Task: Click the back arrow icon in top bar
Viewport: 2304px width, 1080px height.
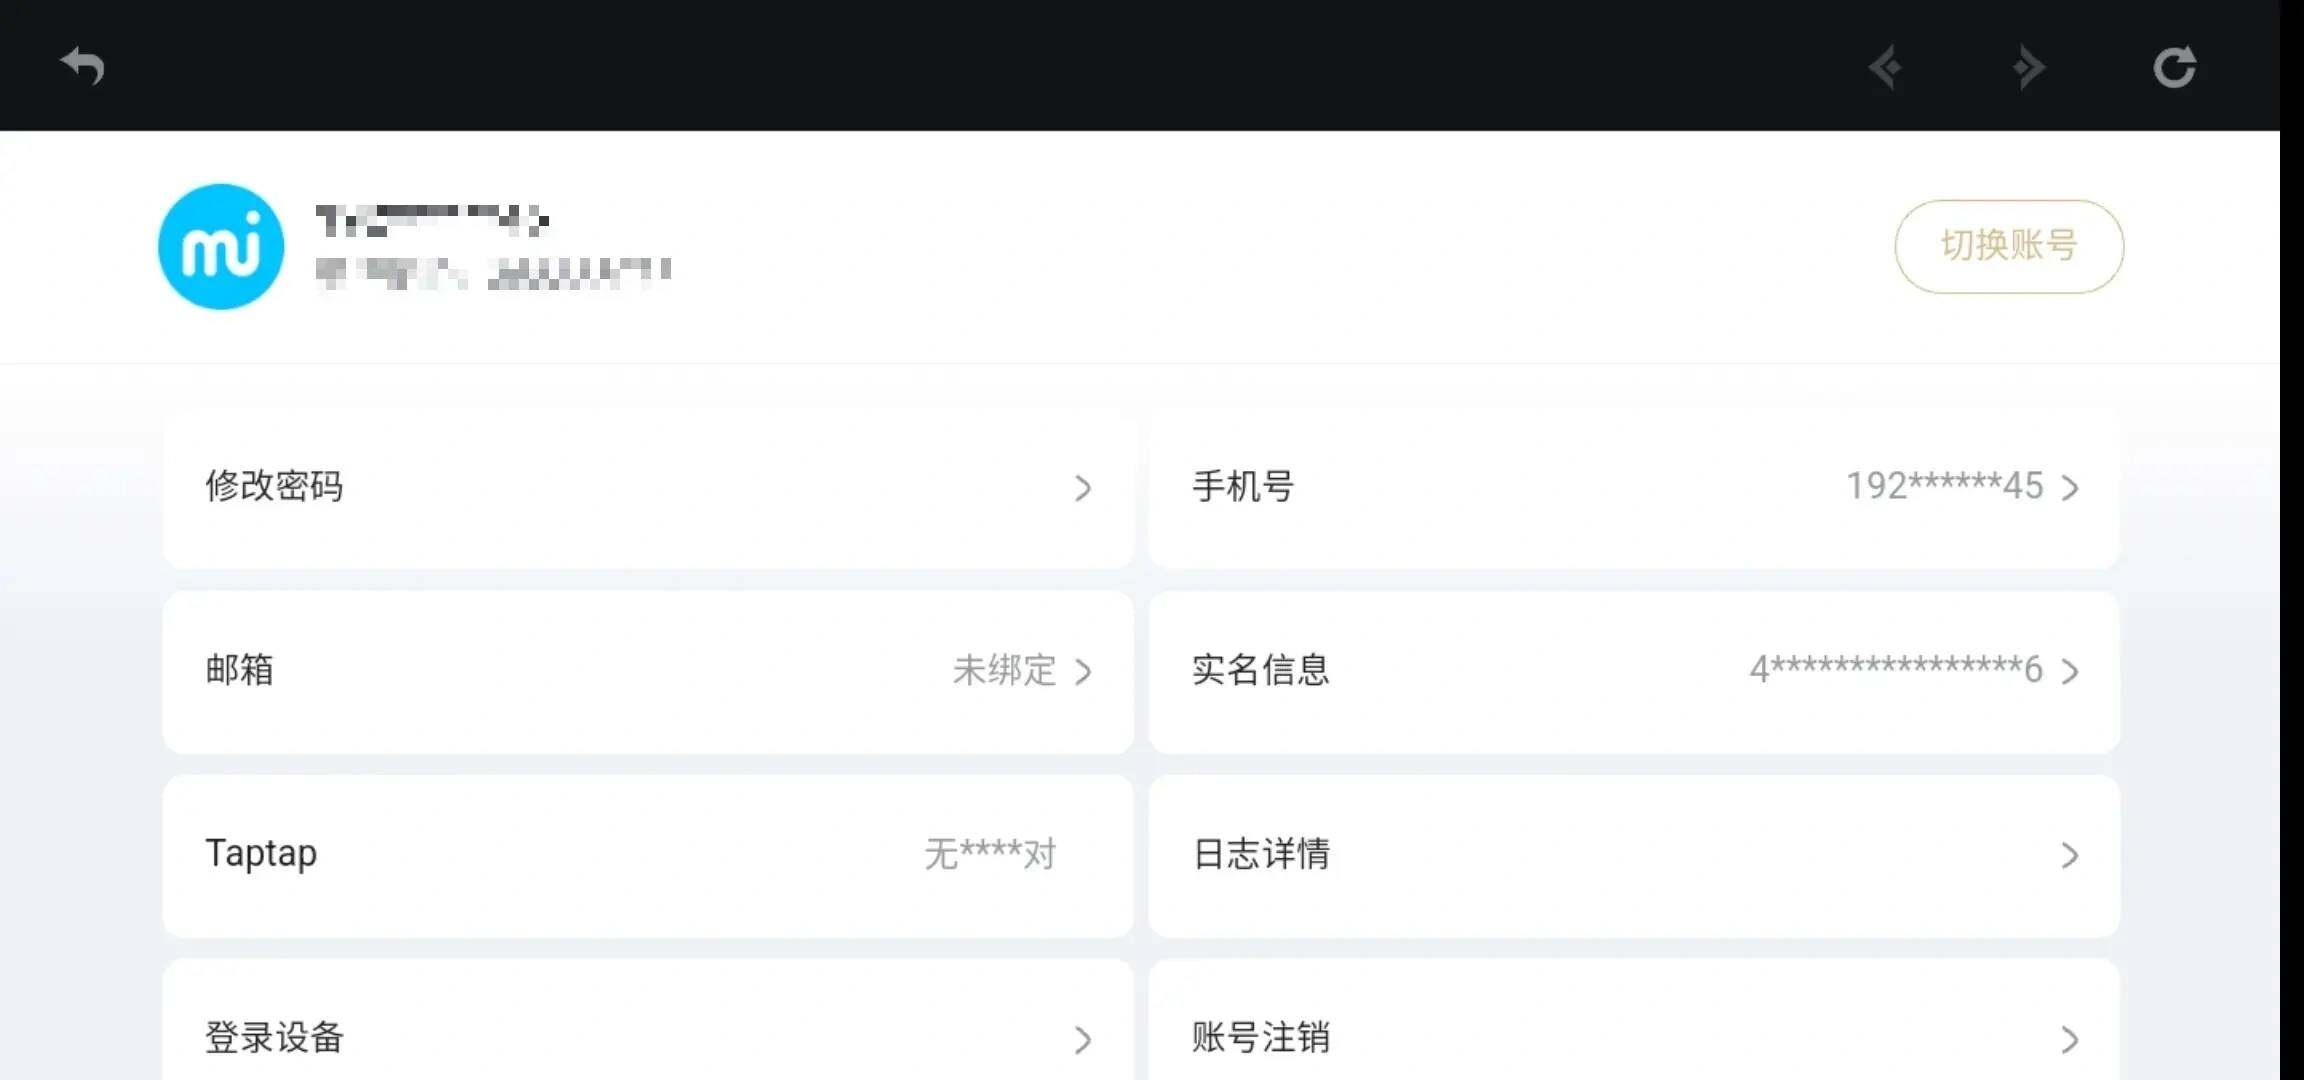Action: coord(82,67)
